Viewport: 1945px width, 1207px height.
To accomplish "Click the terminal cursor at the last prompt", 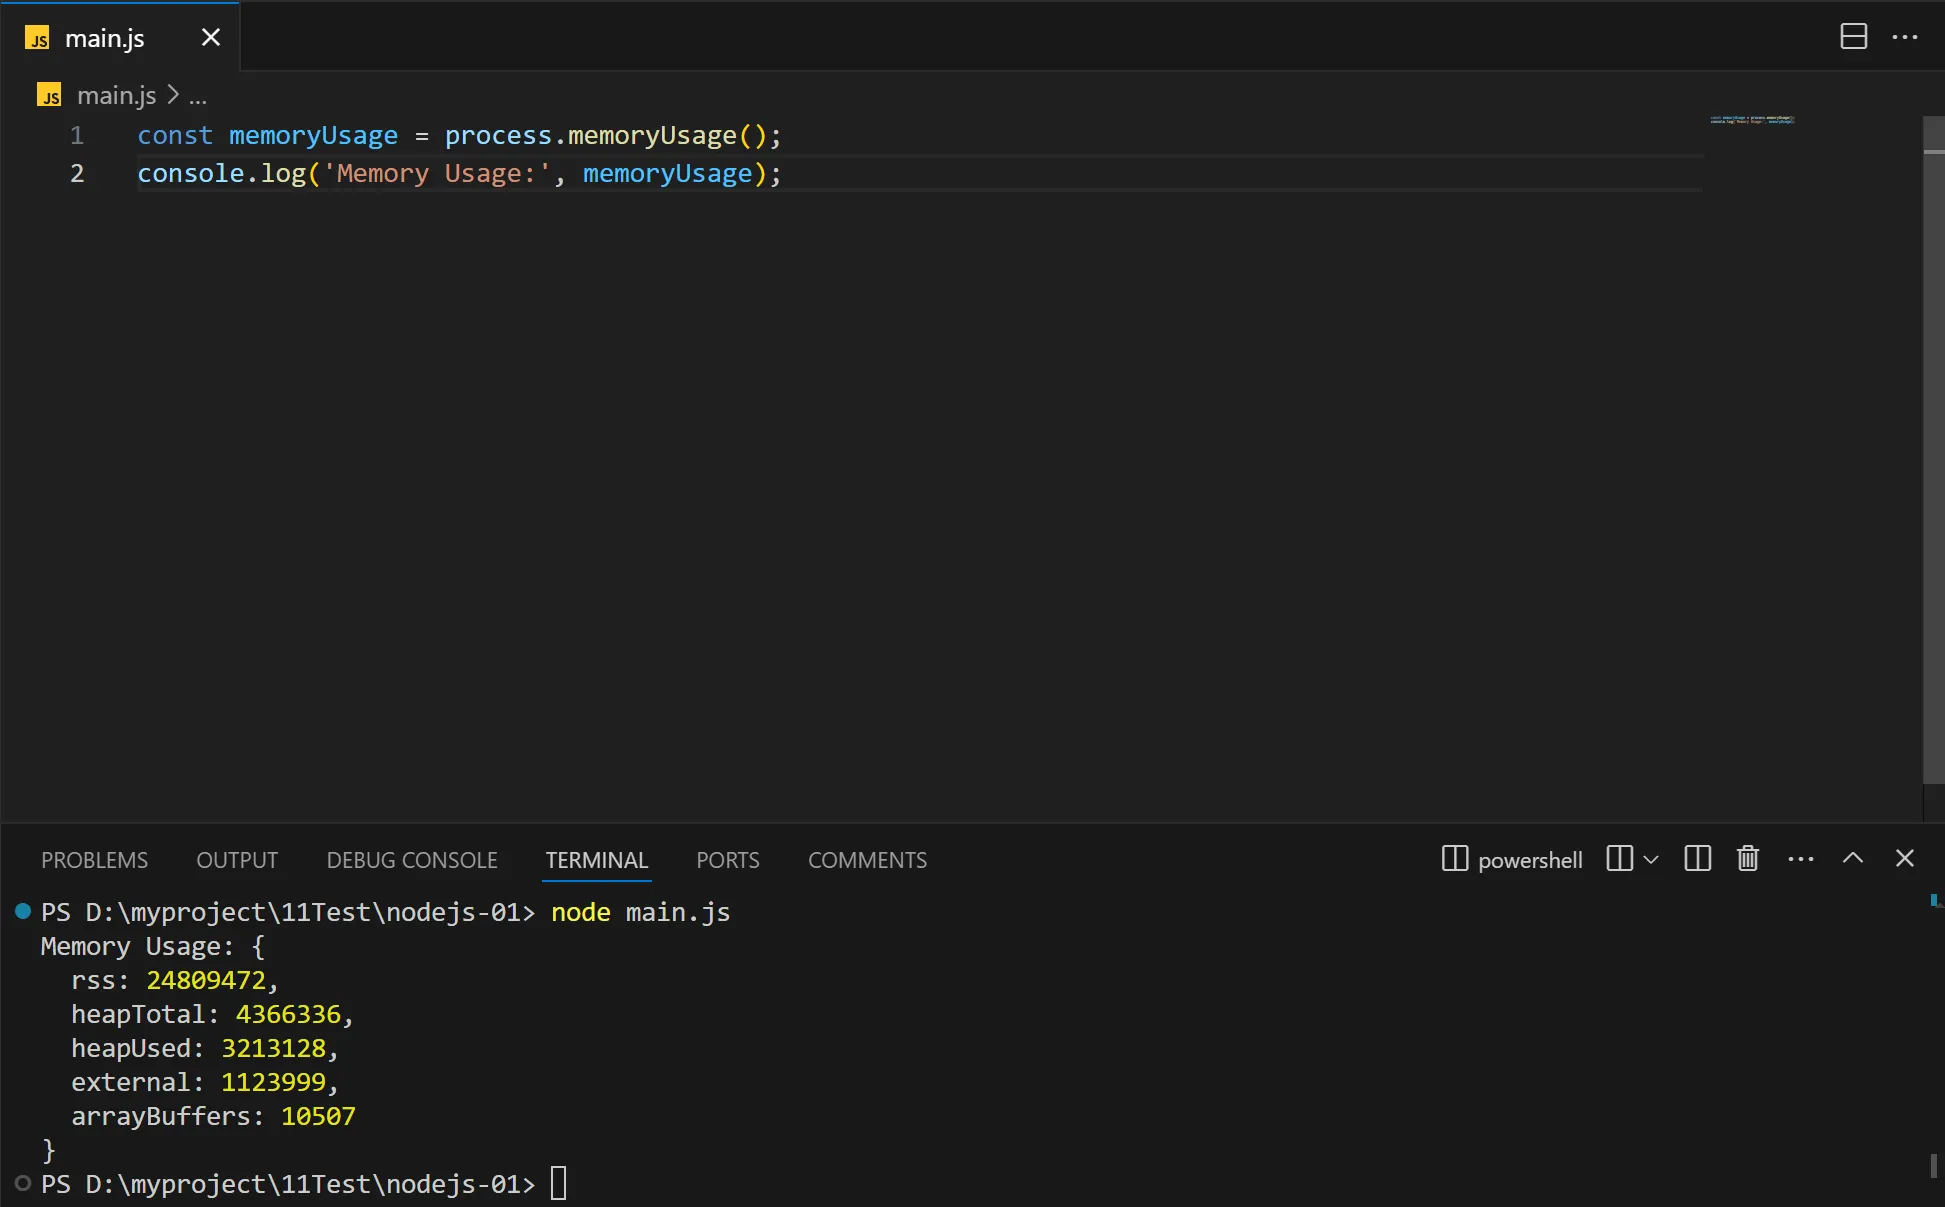I will pos(559,1183).
